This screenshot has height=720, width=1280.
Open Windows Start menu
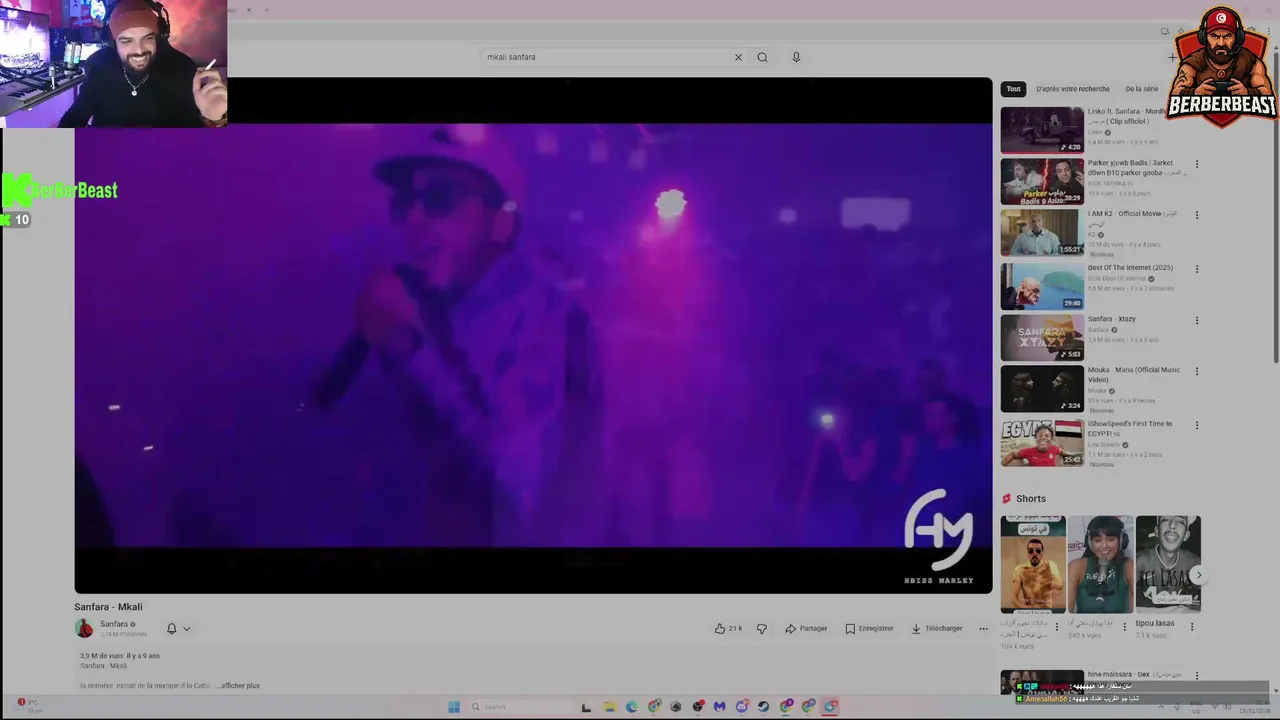[x=454, y=707]
